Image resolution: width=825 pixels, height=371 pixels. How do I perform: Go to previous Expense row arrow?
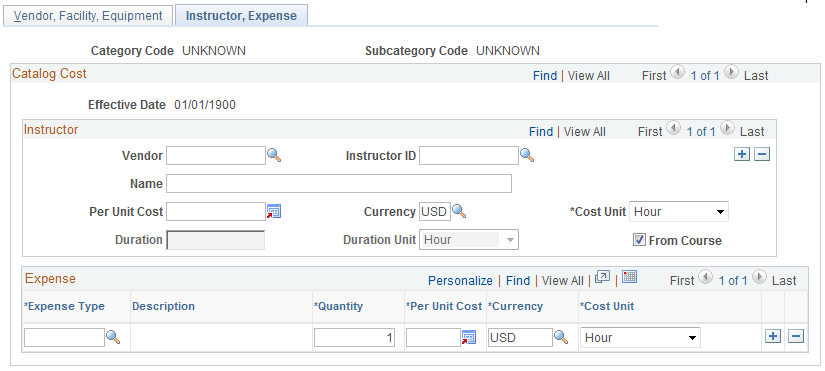coord(706,278)
